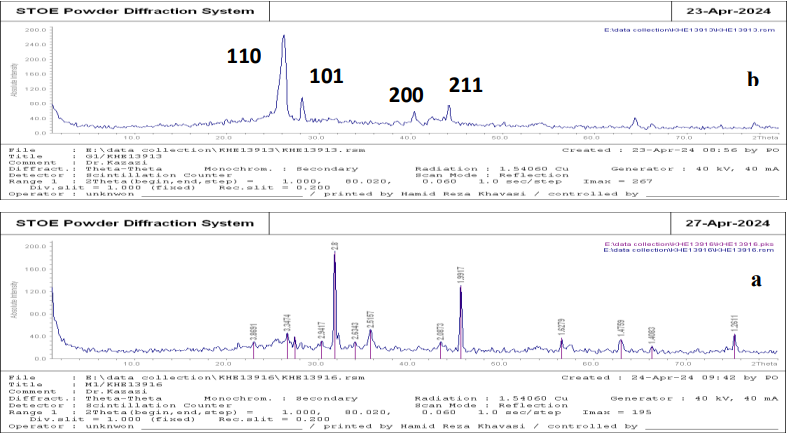789x436 pixels.
Task: Click the KHE13913.rsm legend path
Action: pos(689,30)
